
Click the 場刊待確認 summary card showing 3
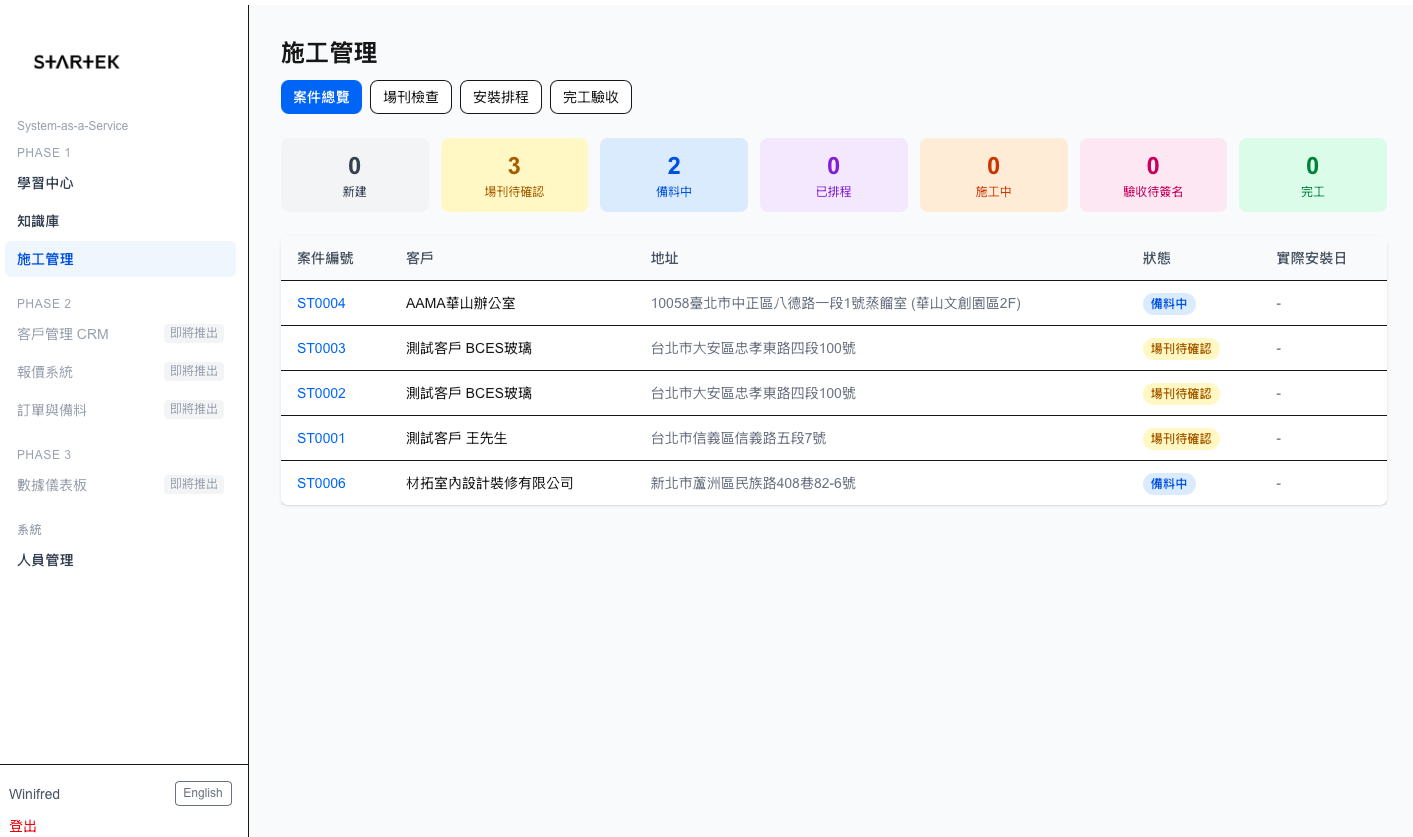514,174
